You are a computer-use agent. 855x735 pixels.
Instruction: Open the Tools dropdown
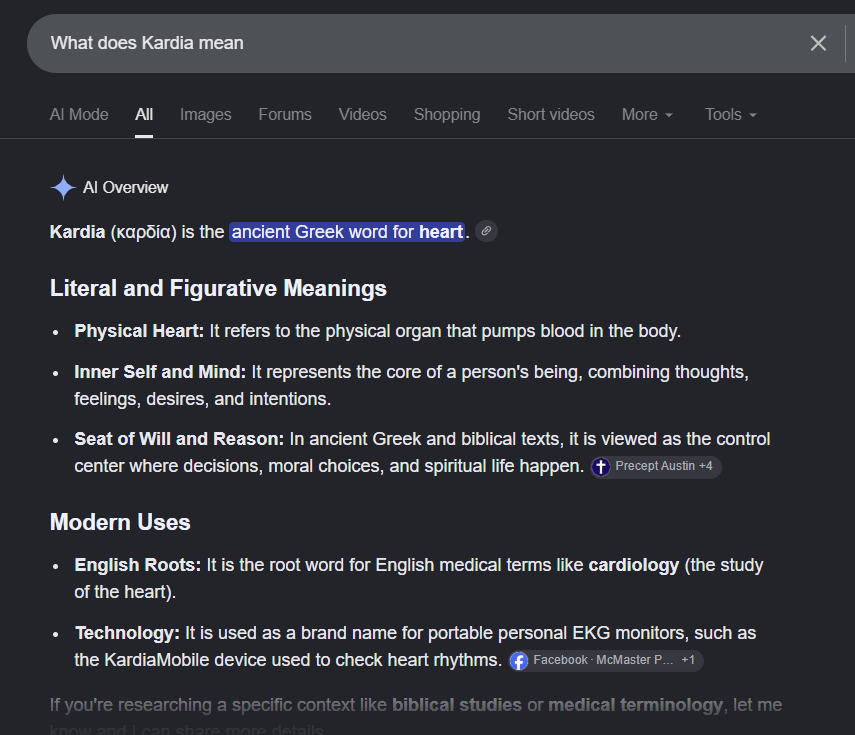pos(731,115)
